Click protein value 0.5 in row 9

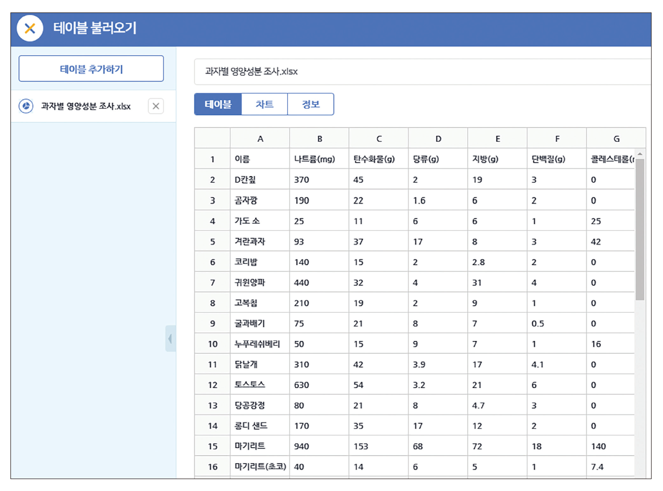click(x=557, y=324)
